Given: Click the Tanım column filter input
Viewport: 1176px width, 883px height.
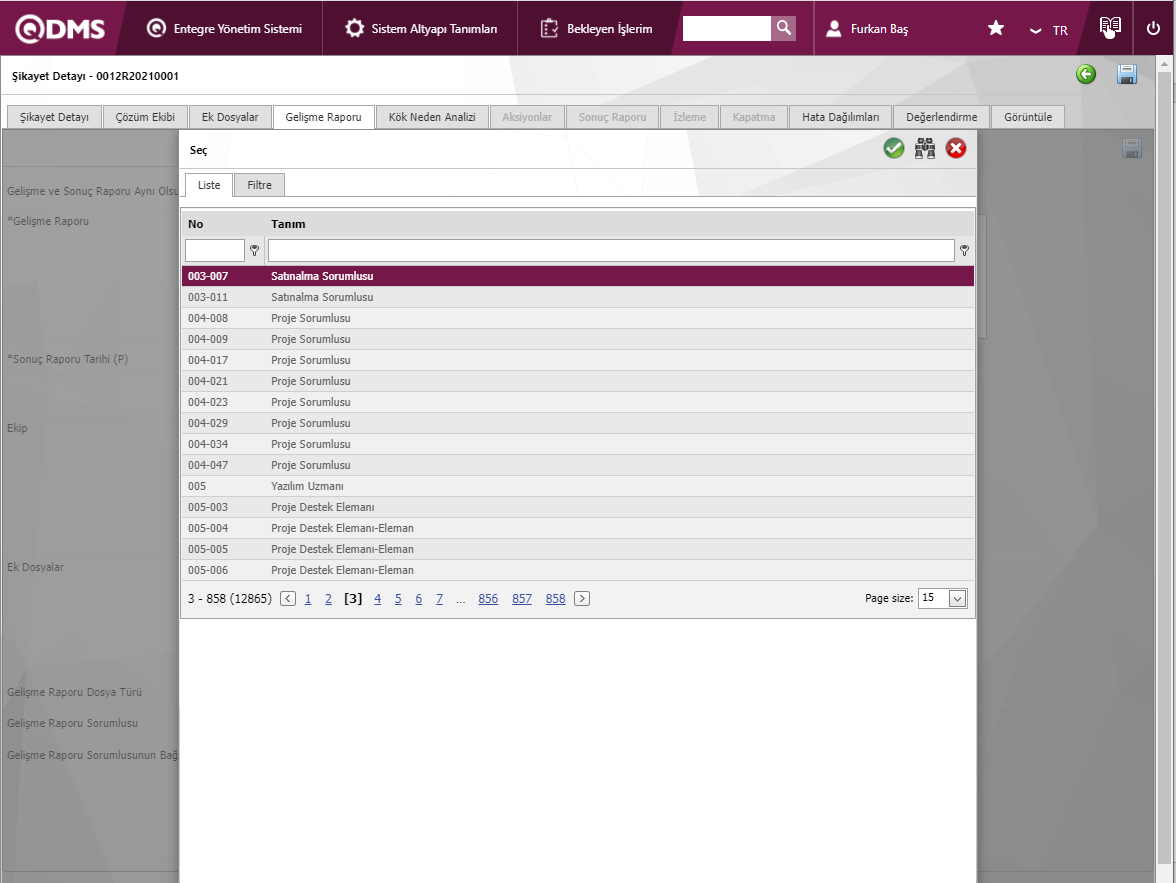Looking at the screenshot, I should (611, 251).
